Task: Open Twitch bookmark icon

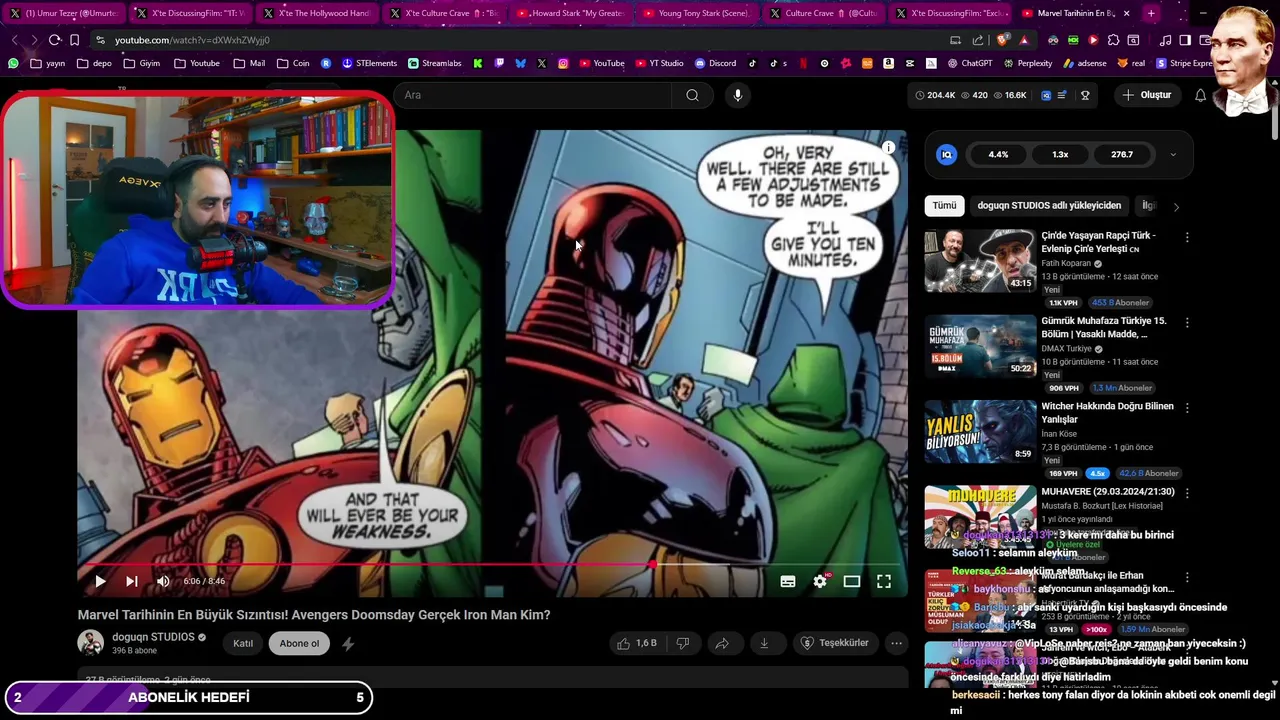Action: [x=499, y=63]
